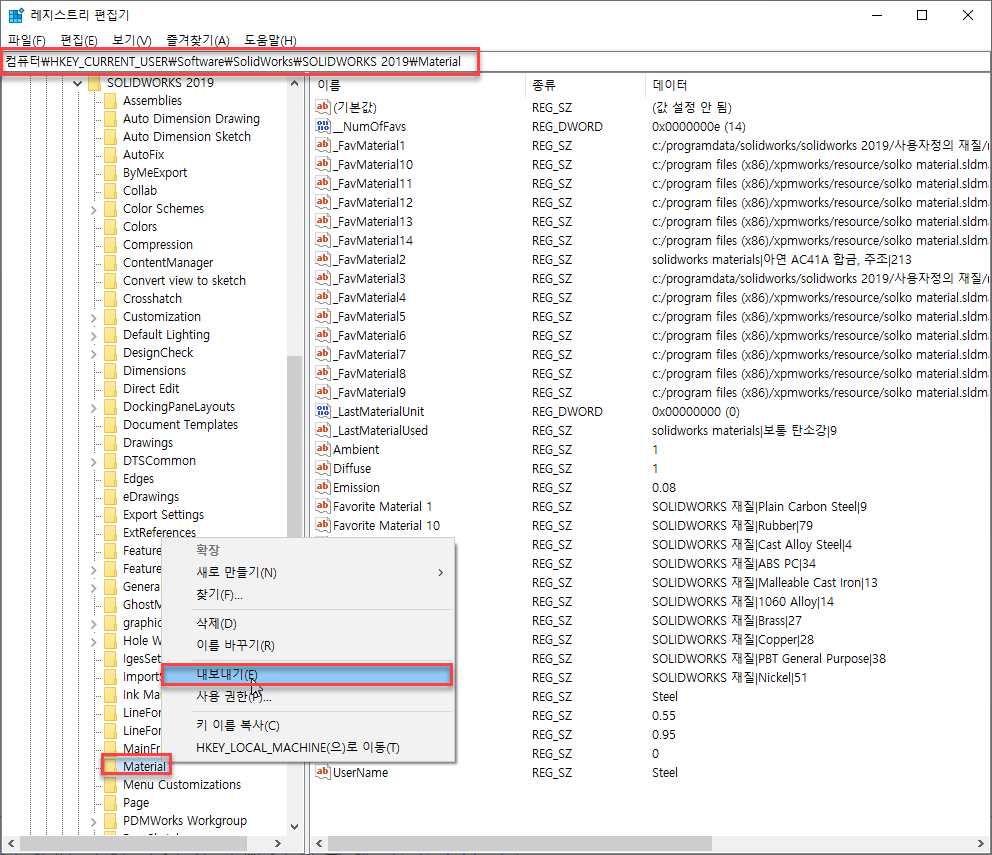Click the DWORD icon of _LastMaterialUnit
The width and height of the screenshot is (992, 855).
(323, 411)
